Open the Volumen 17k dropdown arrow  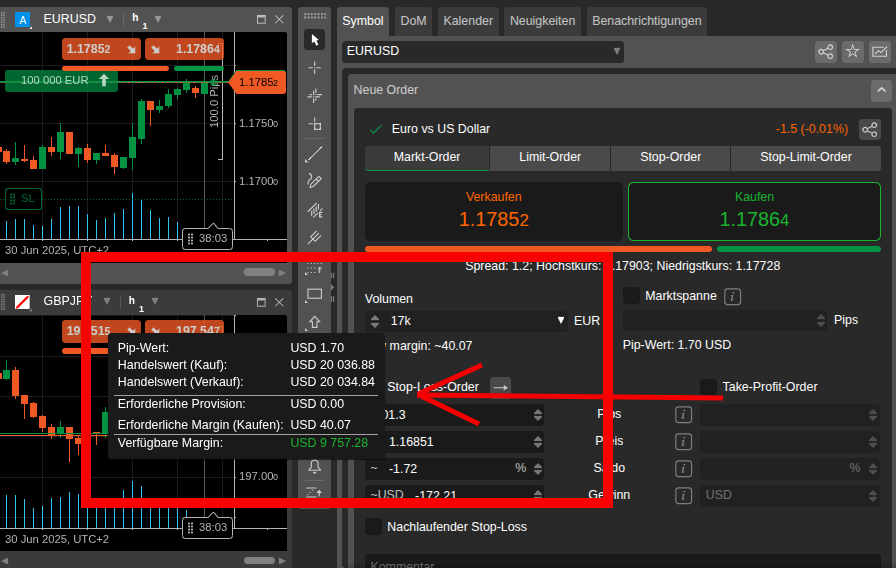coord(561,321)
